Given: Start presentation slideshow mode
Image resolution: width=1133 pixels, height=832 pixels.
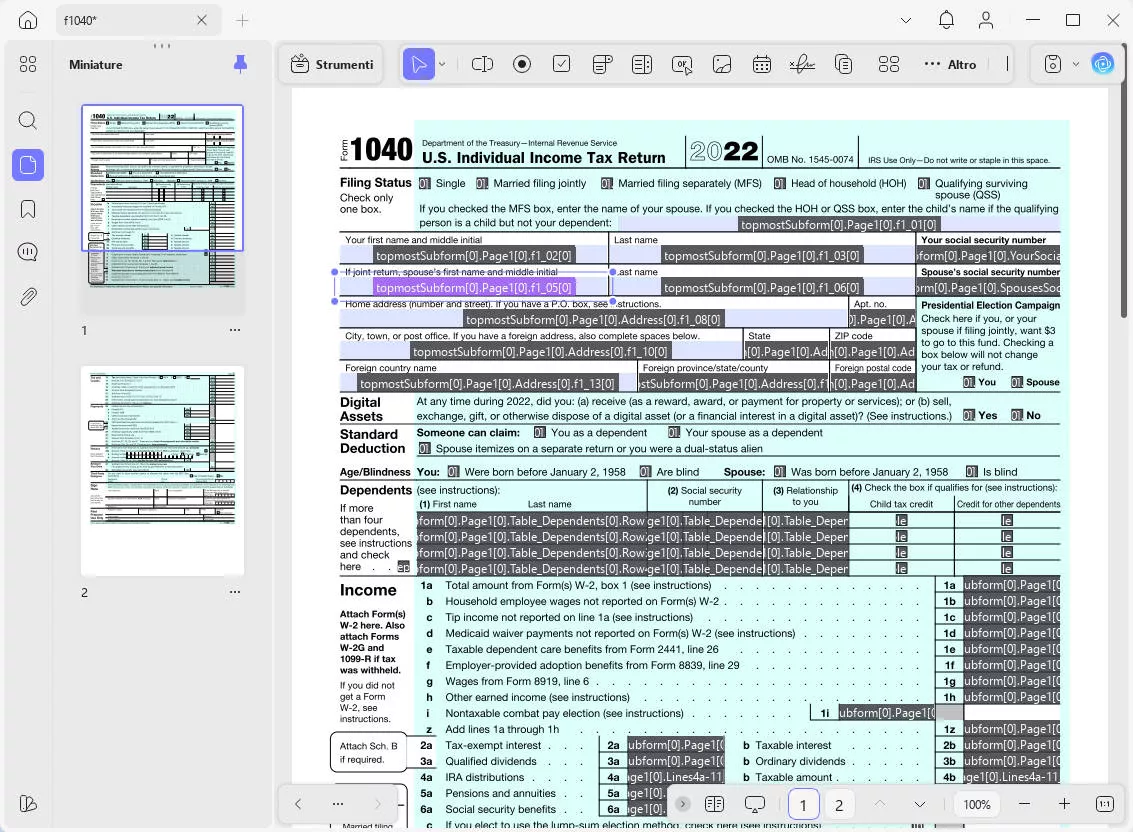Looking at the screenshot, I should 754,804.
